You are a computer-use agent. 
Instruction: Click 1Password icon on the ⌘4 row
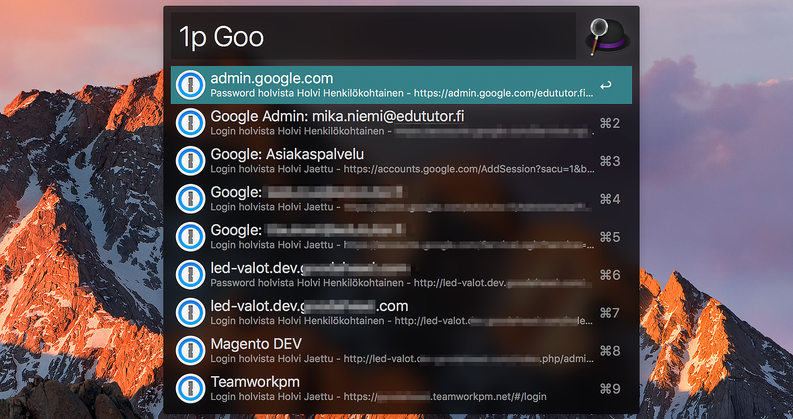click(x=191, y=199)
